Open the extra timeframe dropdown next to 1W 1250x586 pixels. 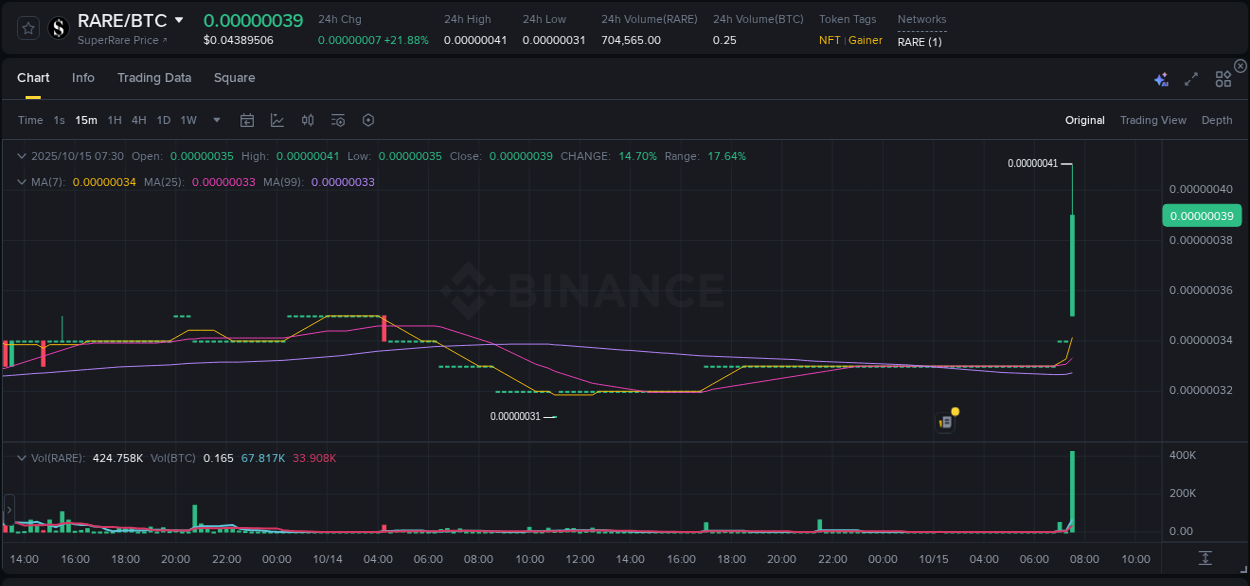(215, 120)
